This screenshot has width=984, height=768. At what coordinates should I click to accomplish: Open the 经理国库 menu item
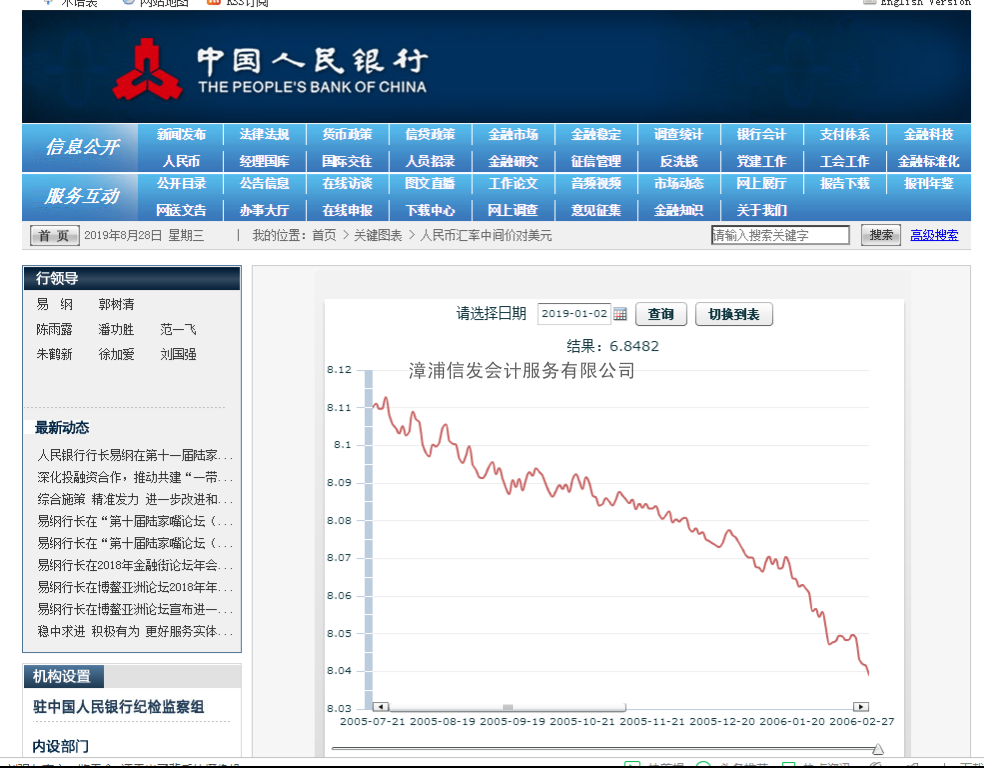click(x=264, y=161)
